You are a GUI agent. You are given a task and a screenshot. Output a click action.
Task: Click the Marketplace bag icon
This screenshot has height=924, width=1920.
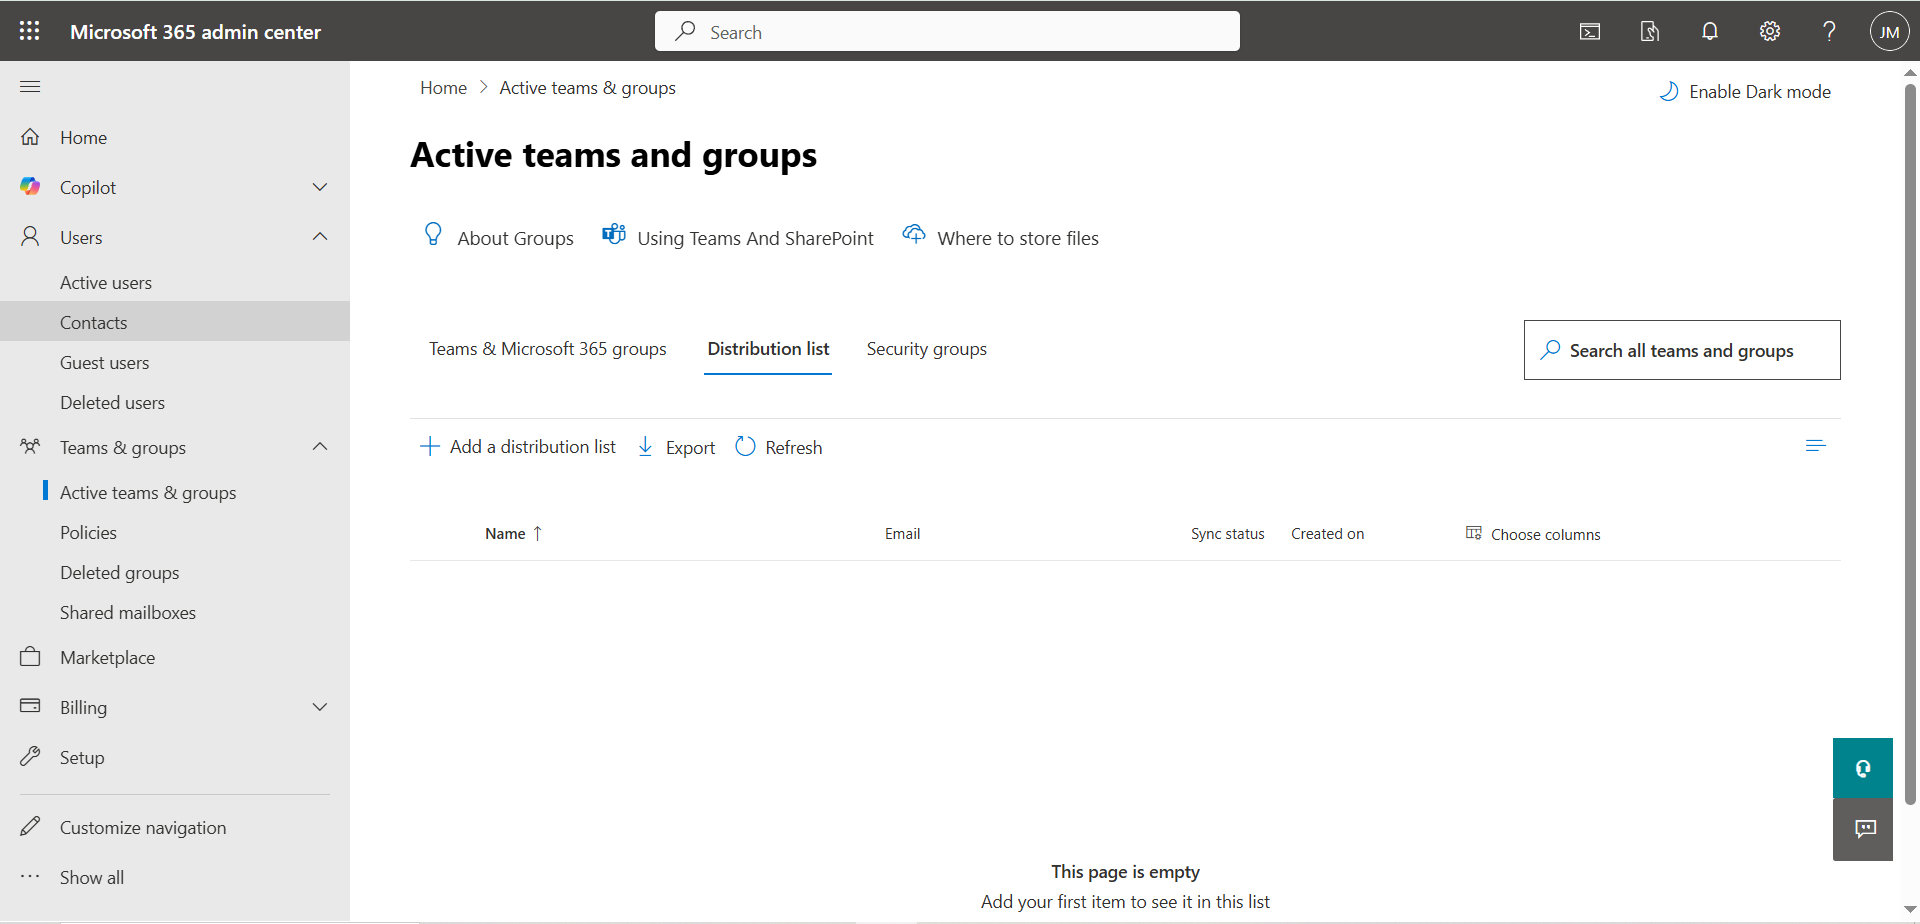point(30,657)
